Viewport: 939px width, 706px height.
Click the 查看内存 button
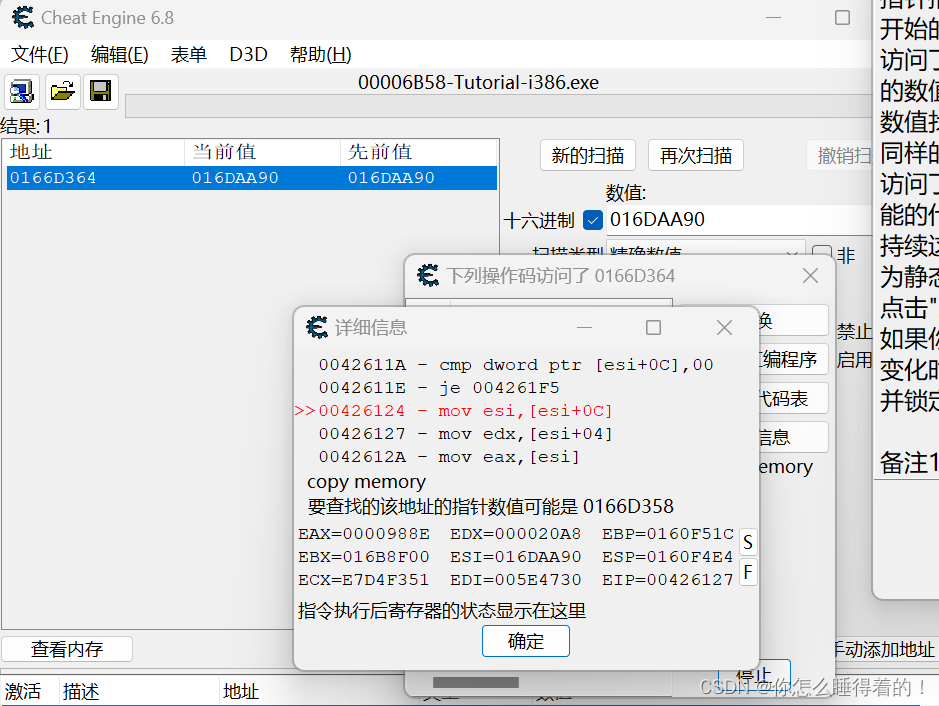coord(67,649)
